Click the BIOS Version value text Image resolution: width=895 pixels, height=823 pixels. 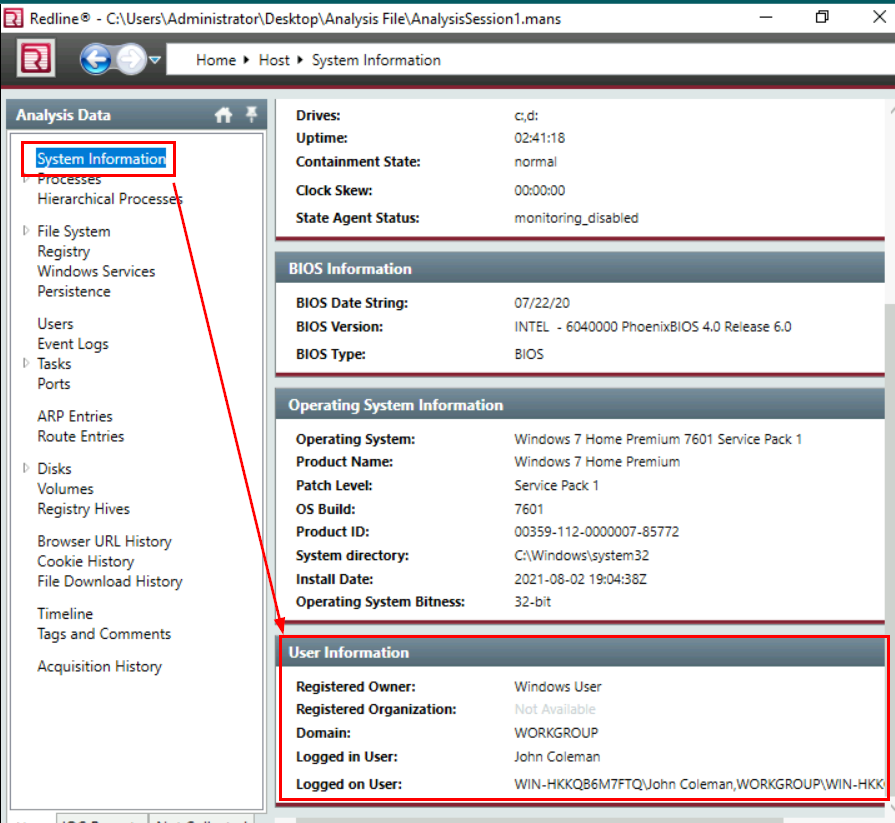[652, 327]
